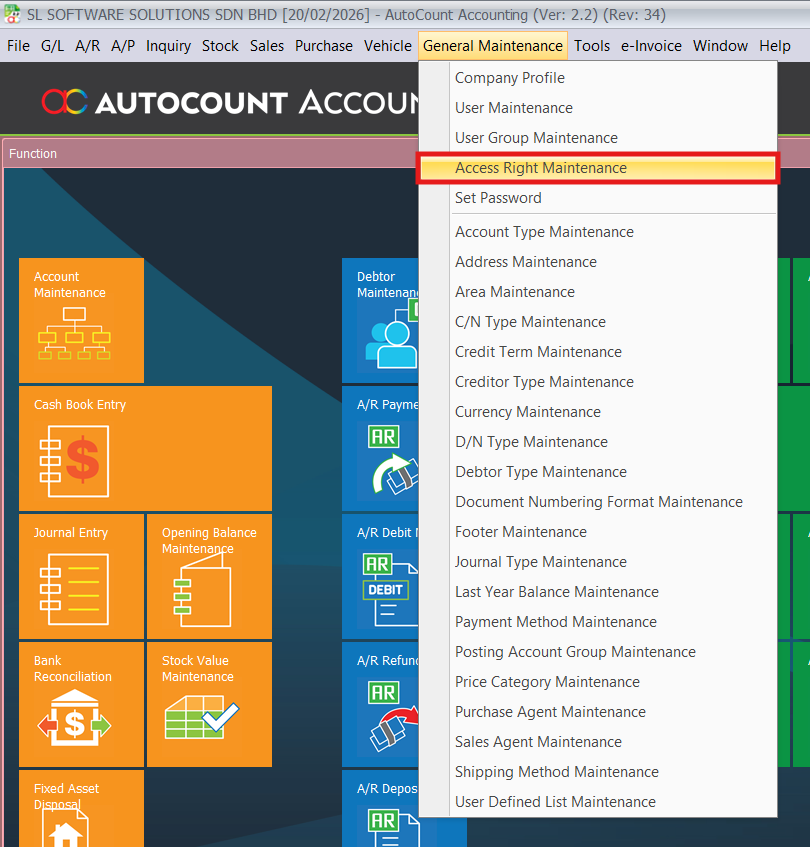Expand the e-Invoice menu

coord(651,46)
